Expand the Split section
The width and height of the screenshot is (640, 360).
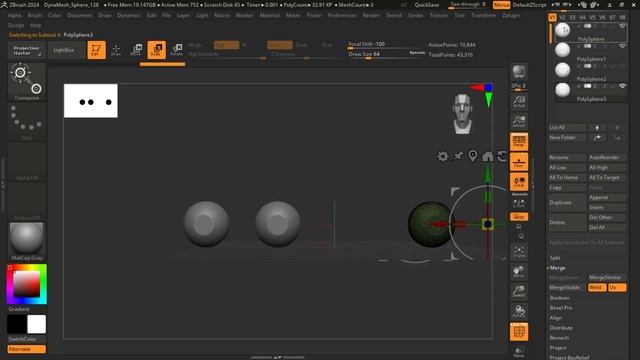click(555, 258)
